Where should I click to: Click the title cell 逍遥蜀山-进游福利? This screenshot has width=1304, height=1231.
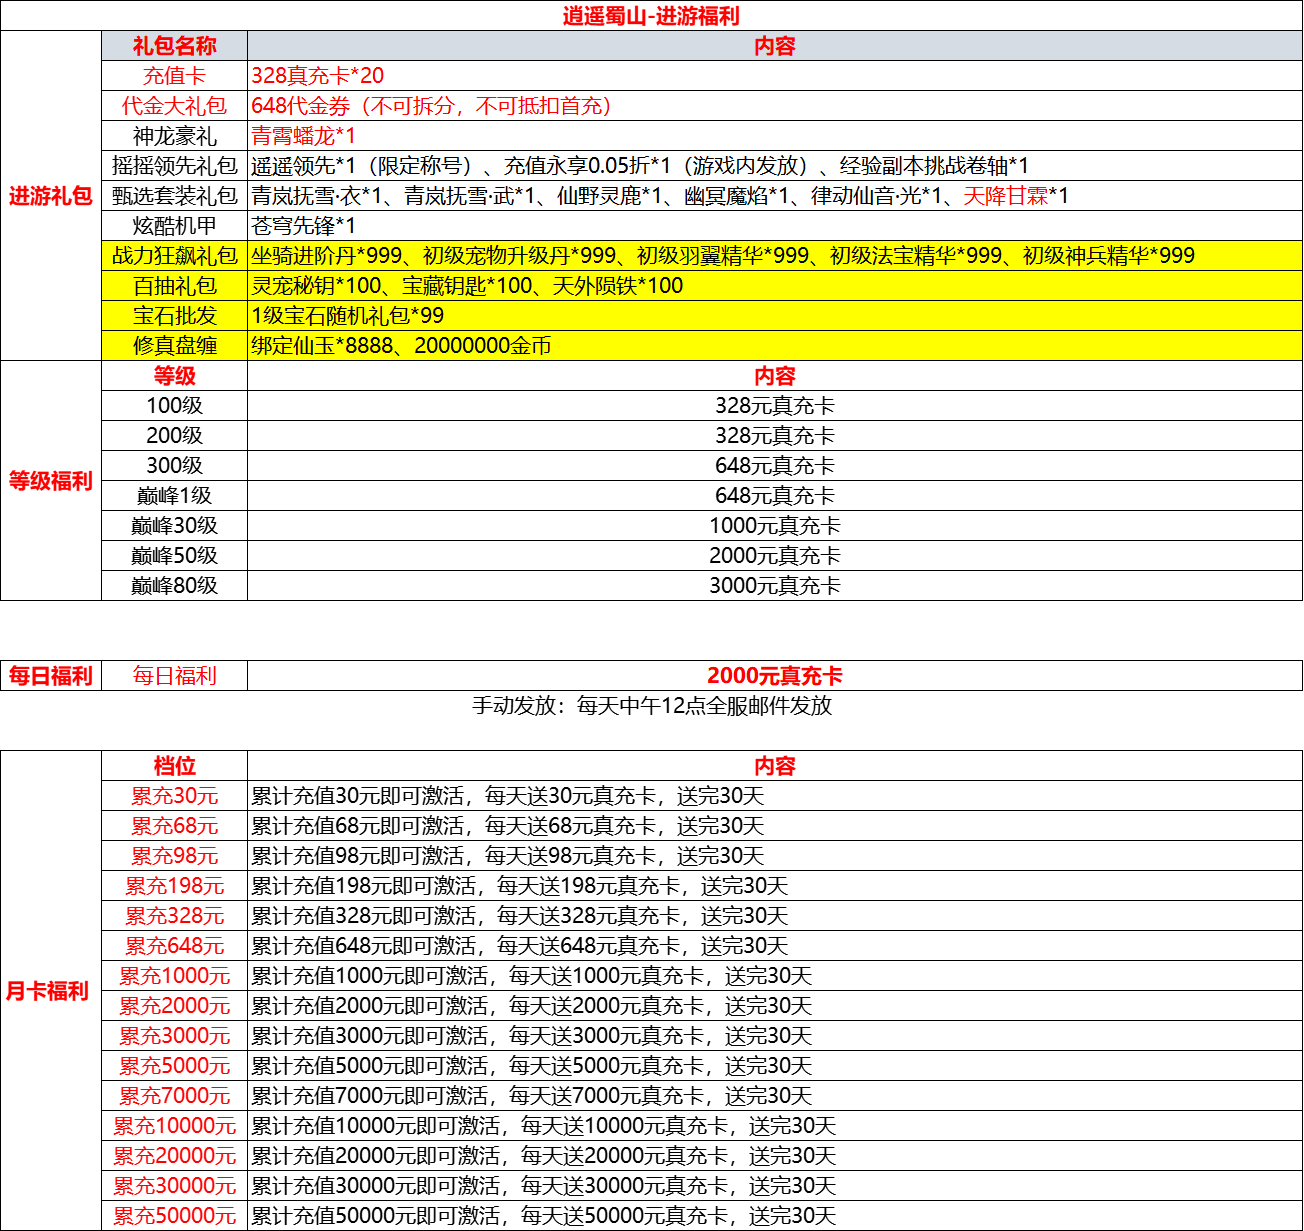651,16
